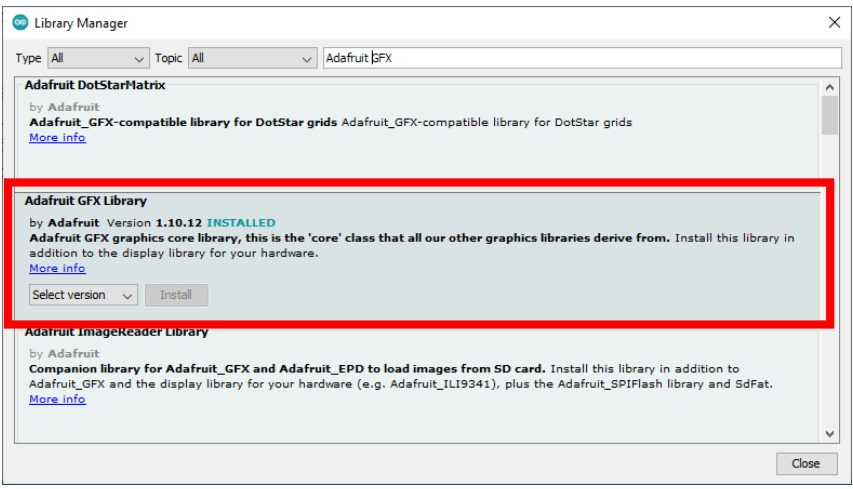853x489 pixels.
Task: Select the Adafruit GFX Library heading
Action: click(86, 201)
